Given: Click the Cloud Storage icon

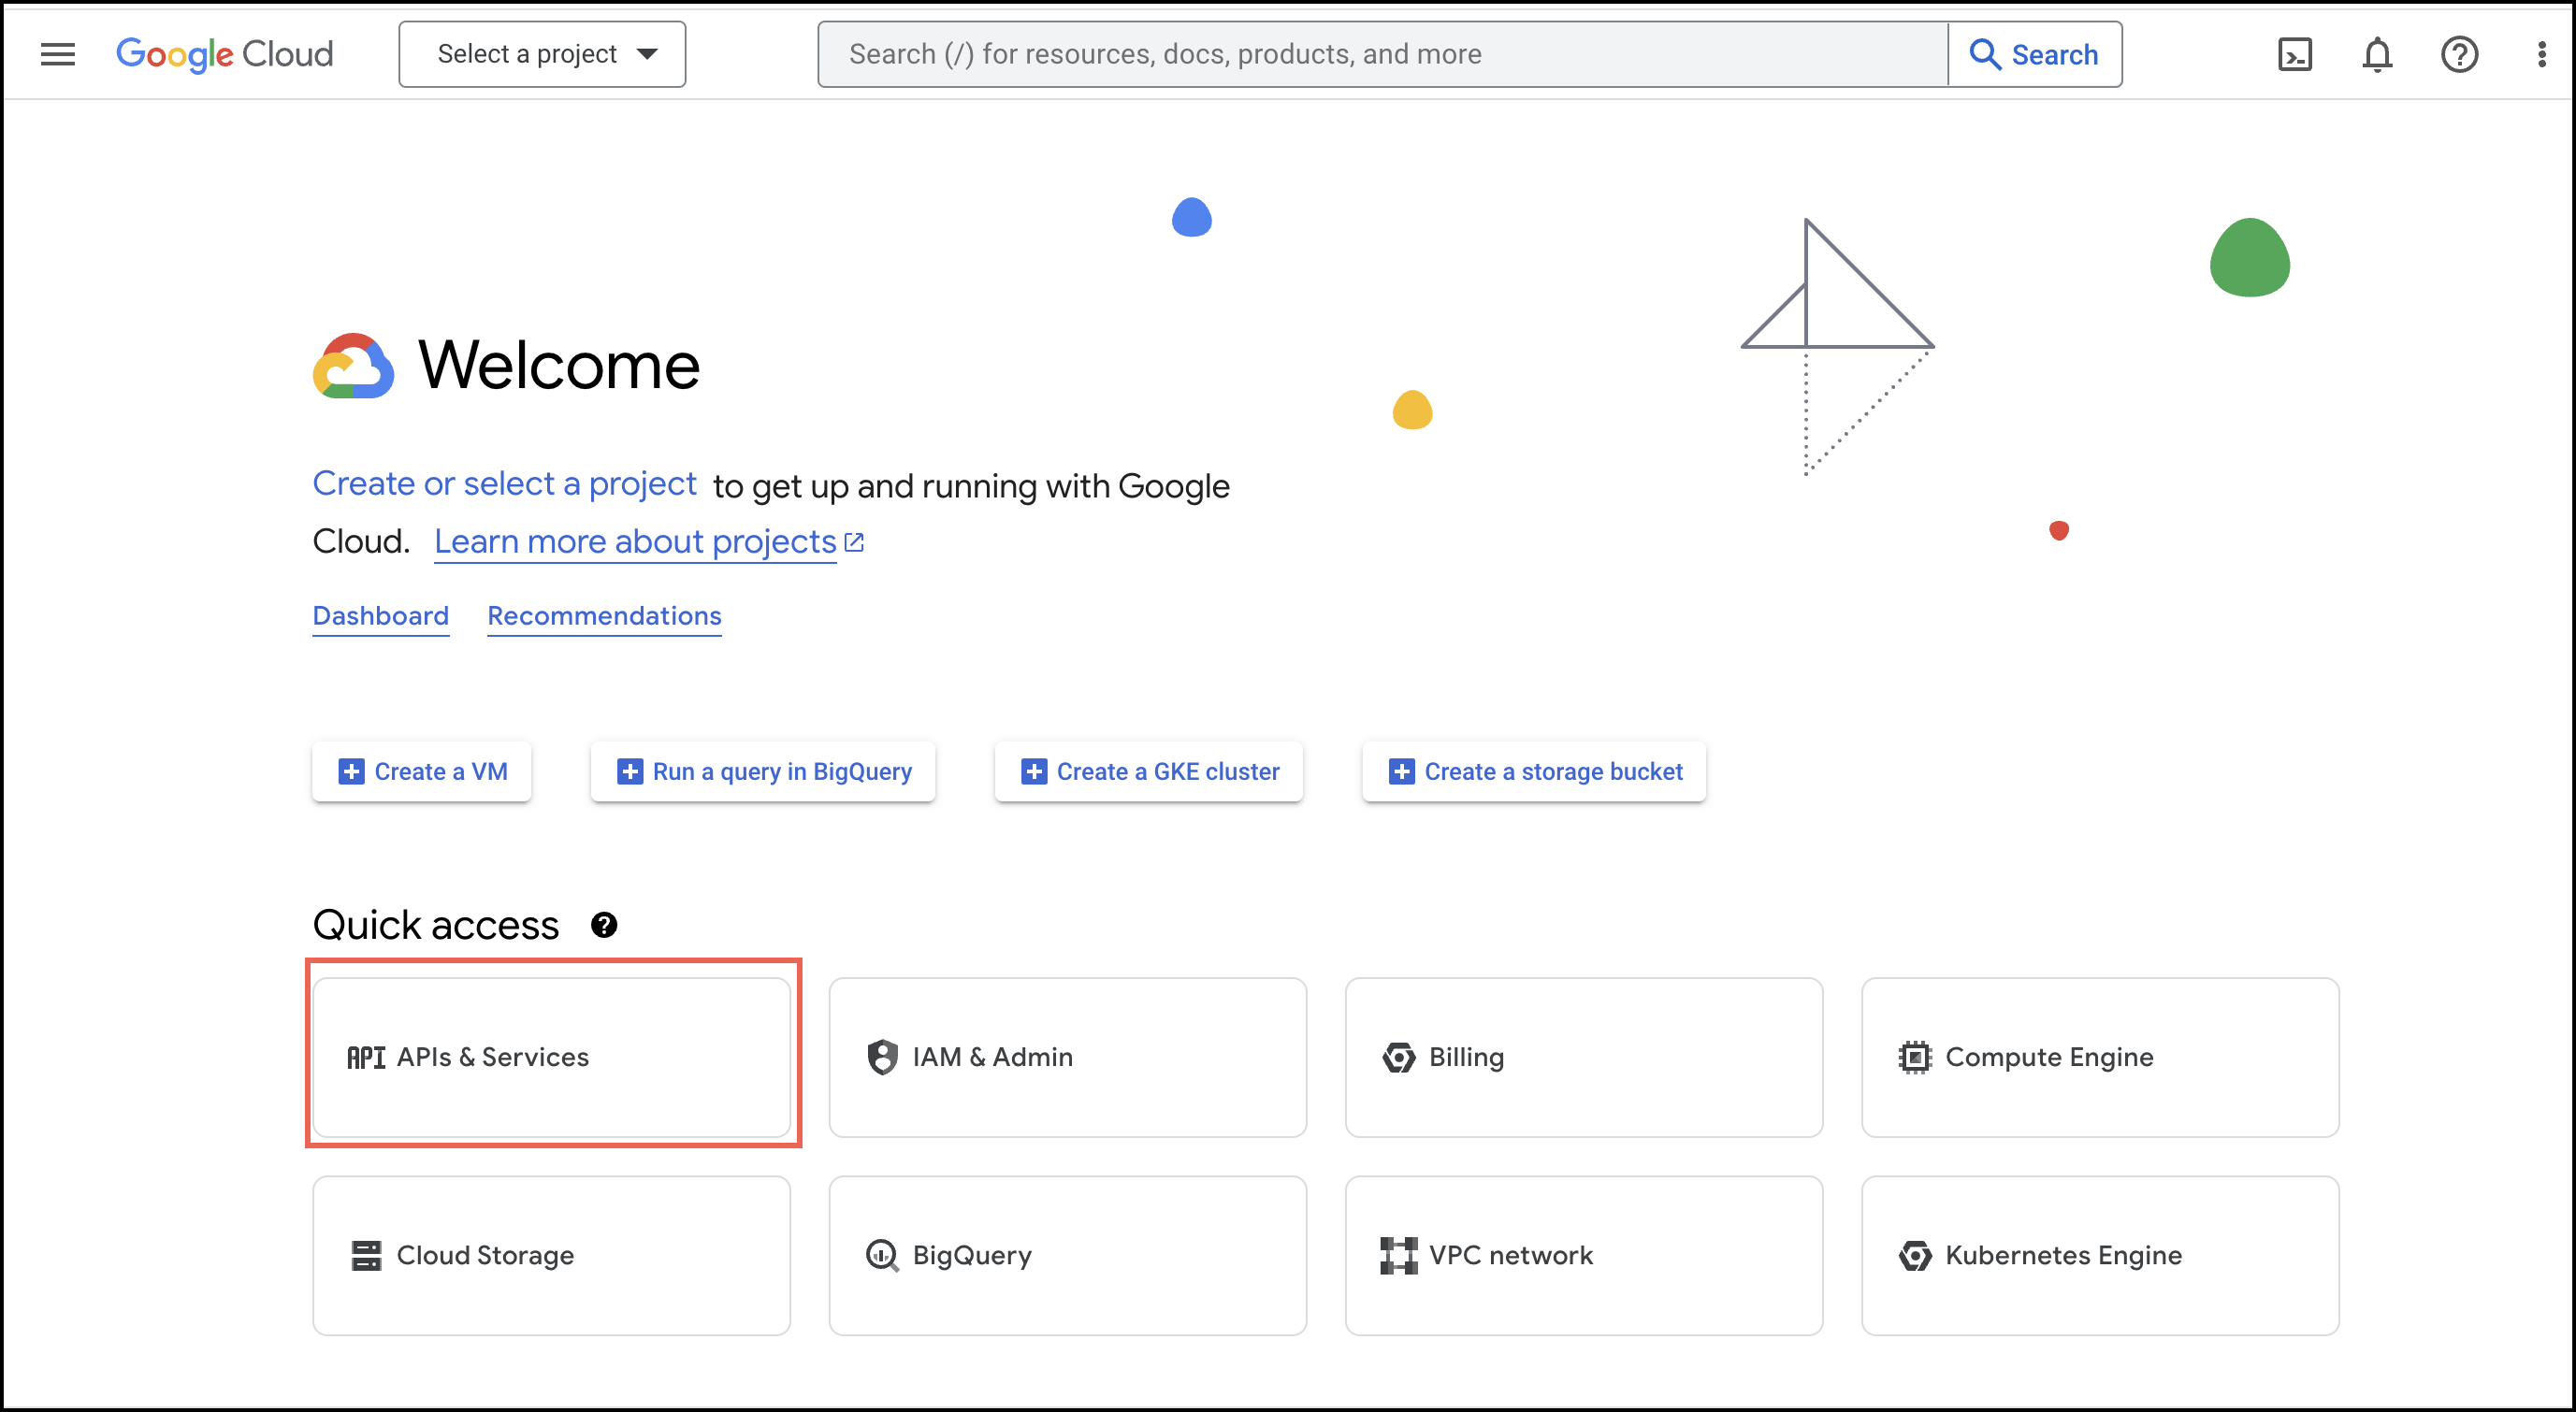Looking at the screenshot, I should click(x=366, y=1255).
